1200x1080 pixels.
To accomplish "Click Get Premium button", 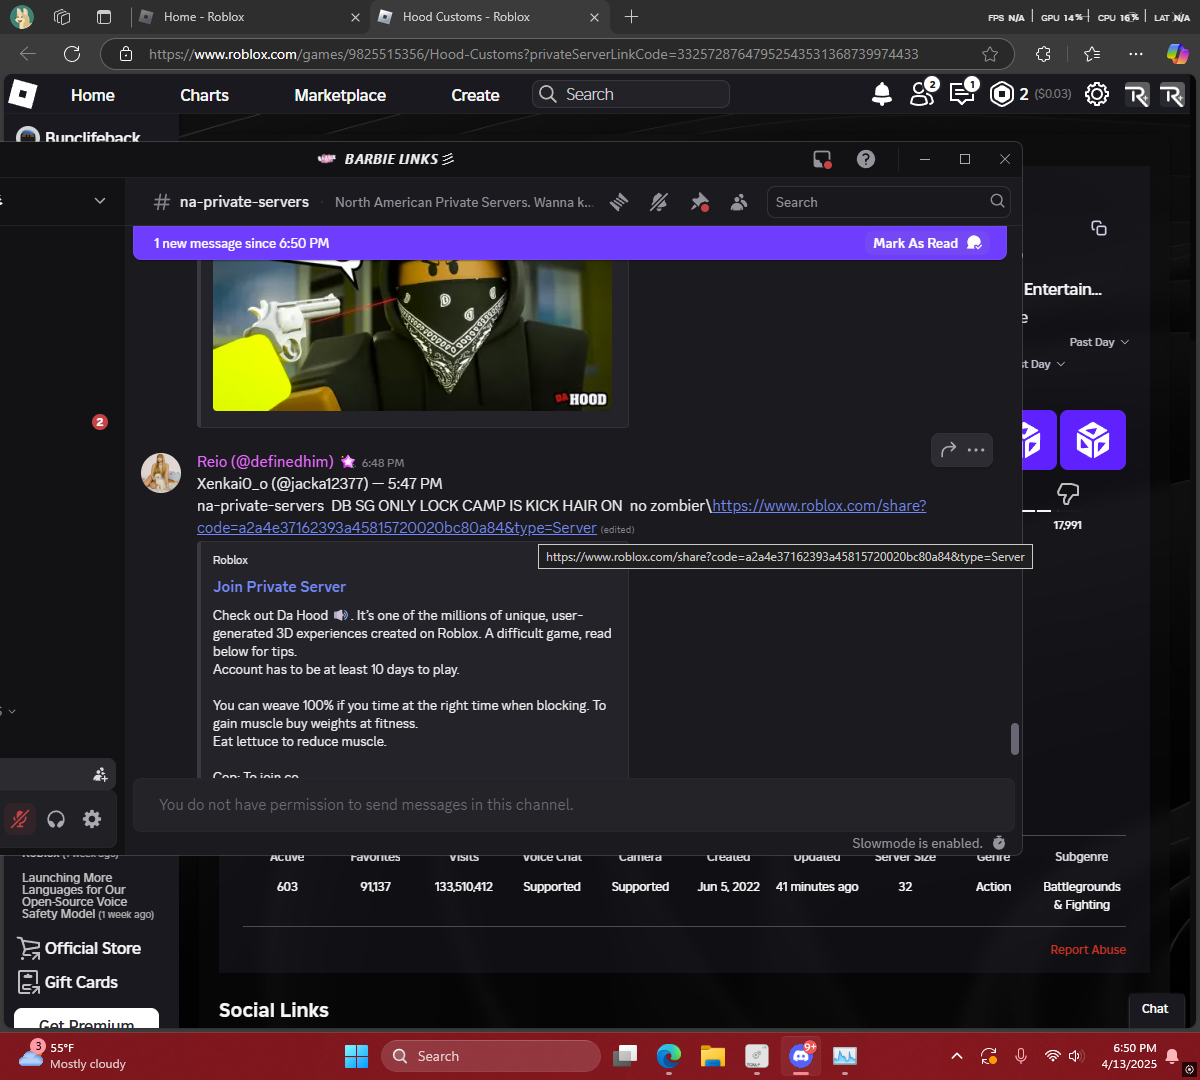I will (x=87, y=1018).
